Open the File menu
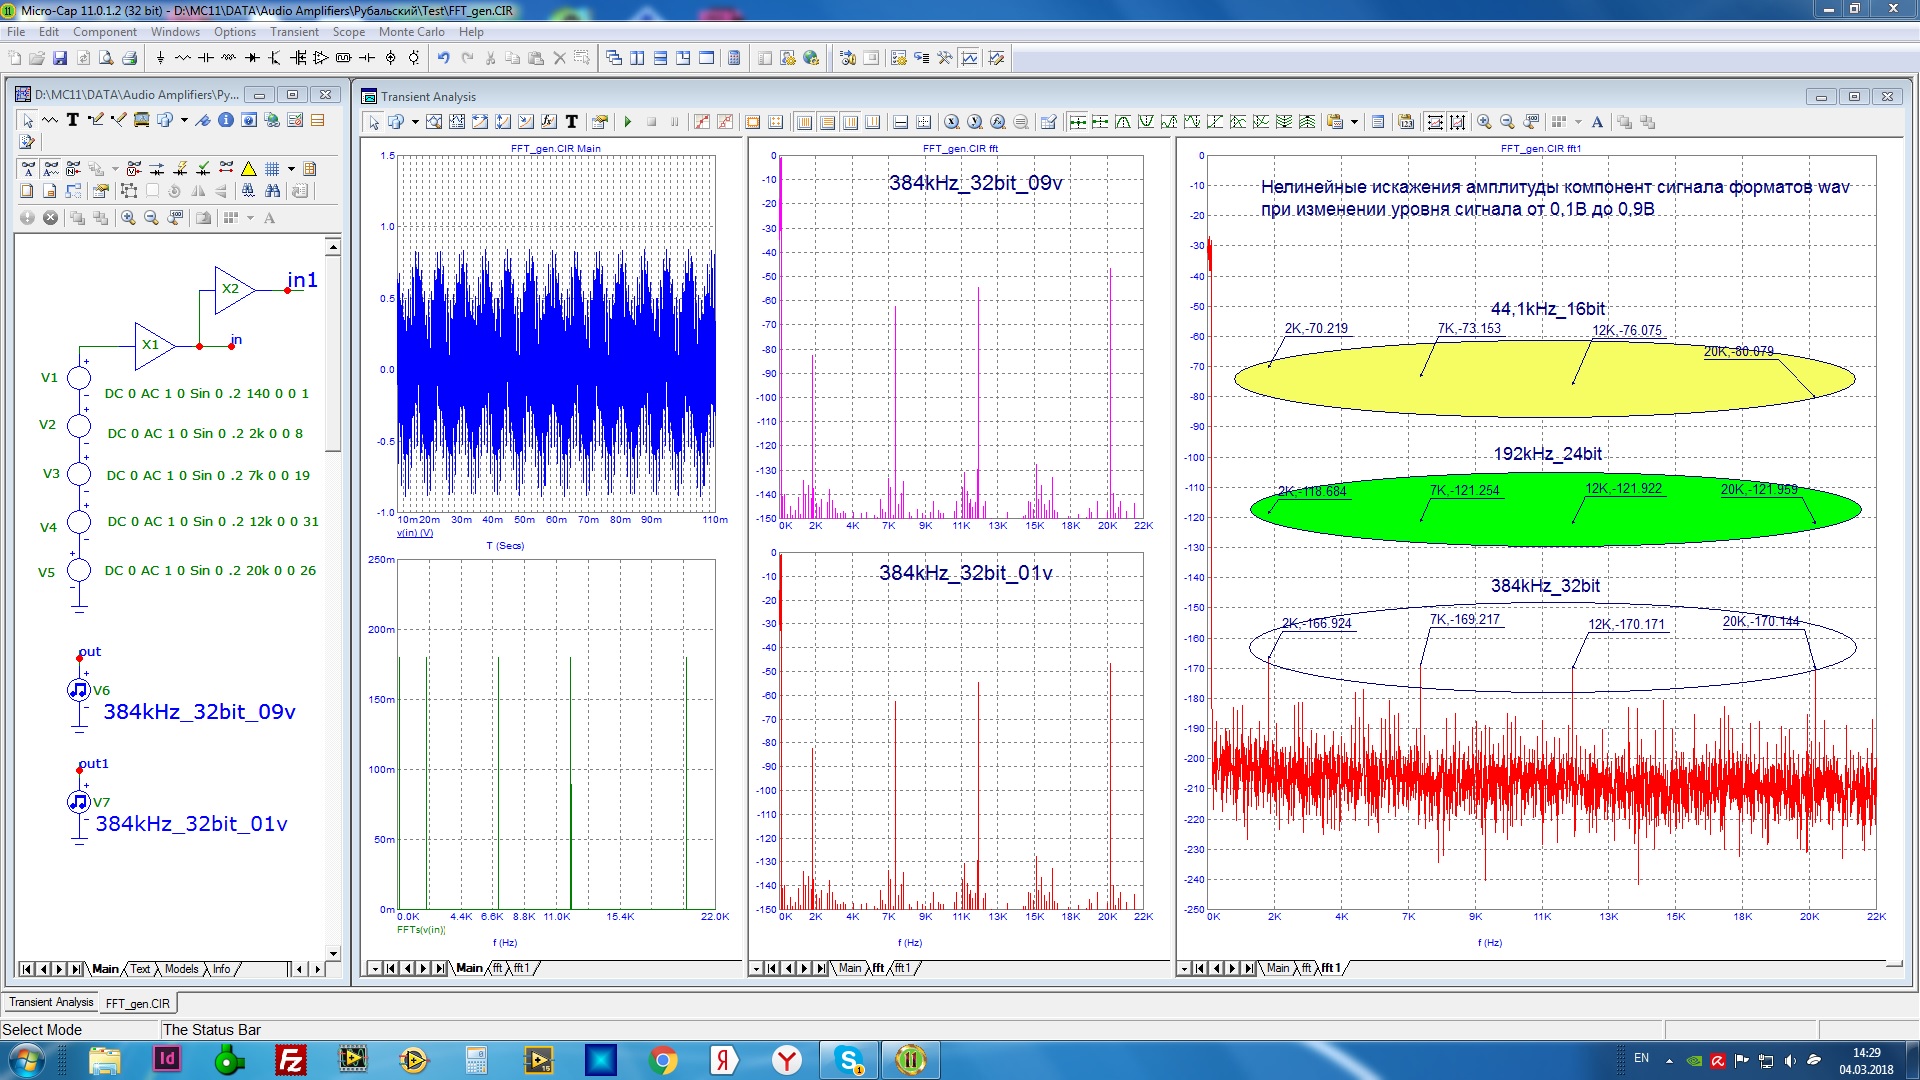The height and width of the screenshot is (1080, 1920). click(16, 32)
